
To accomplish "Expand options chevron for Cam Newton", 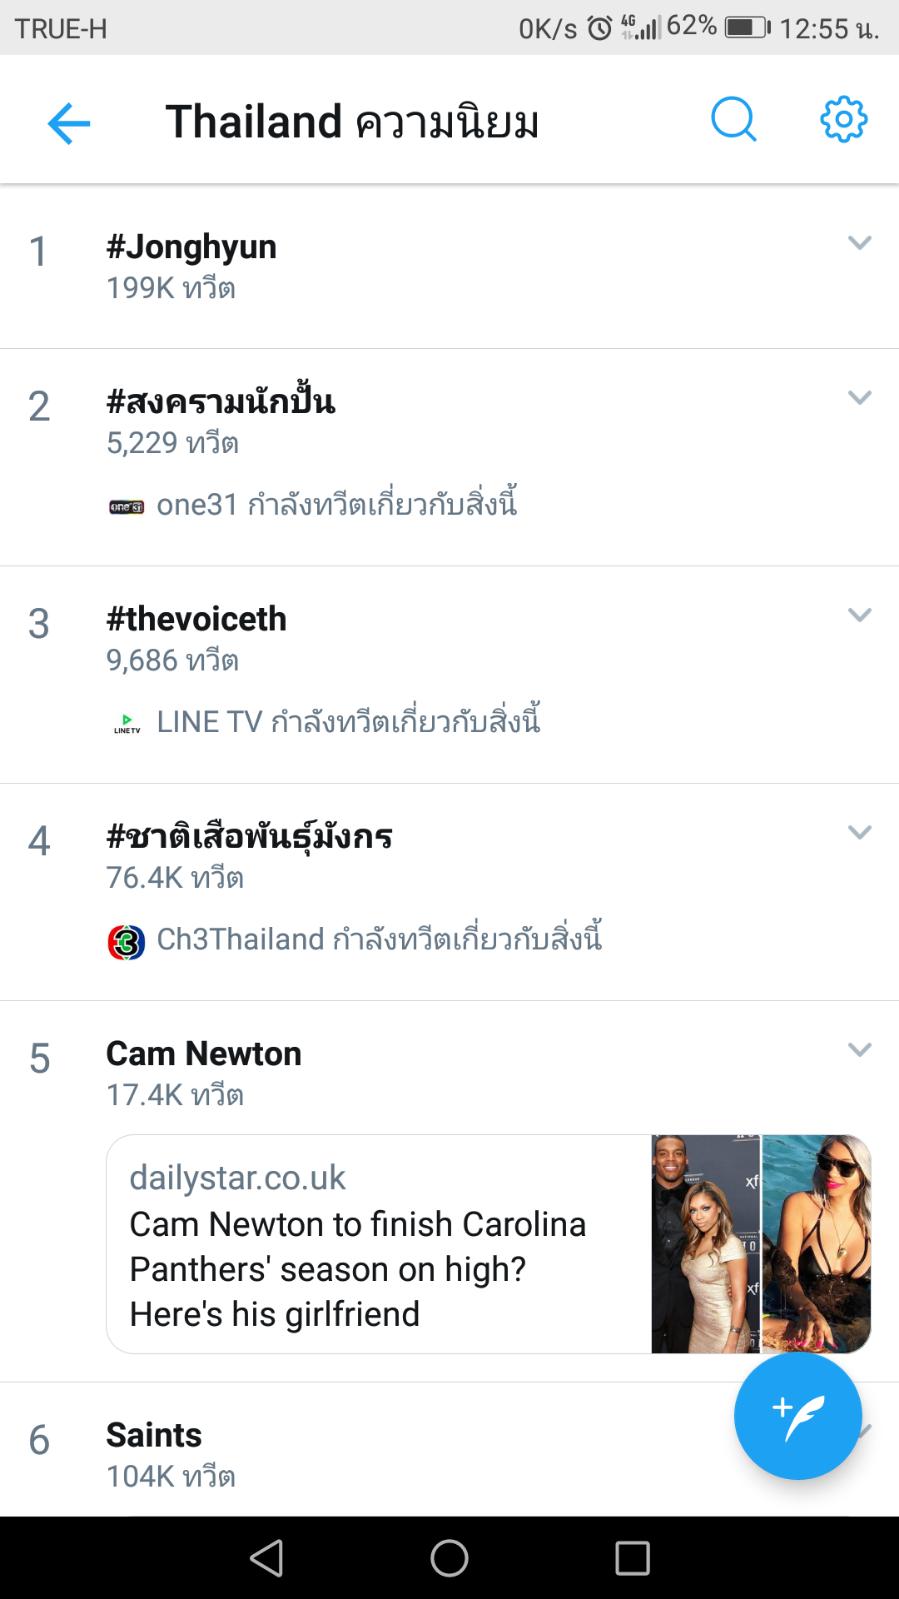I will point(859,1049).
